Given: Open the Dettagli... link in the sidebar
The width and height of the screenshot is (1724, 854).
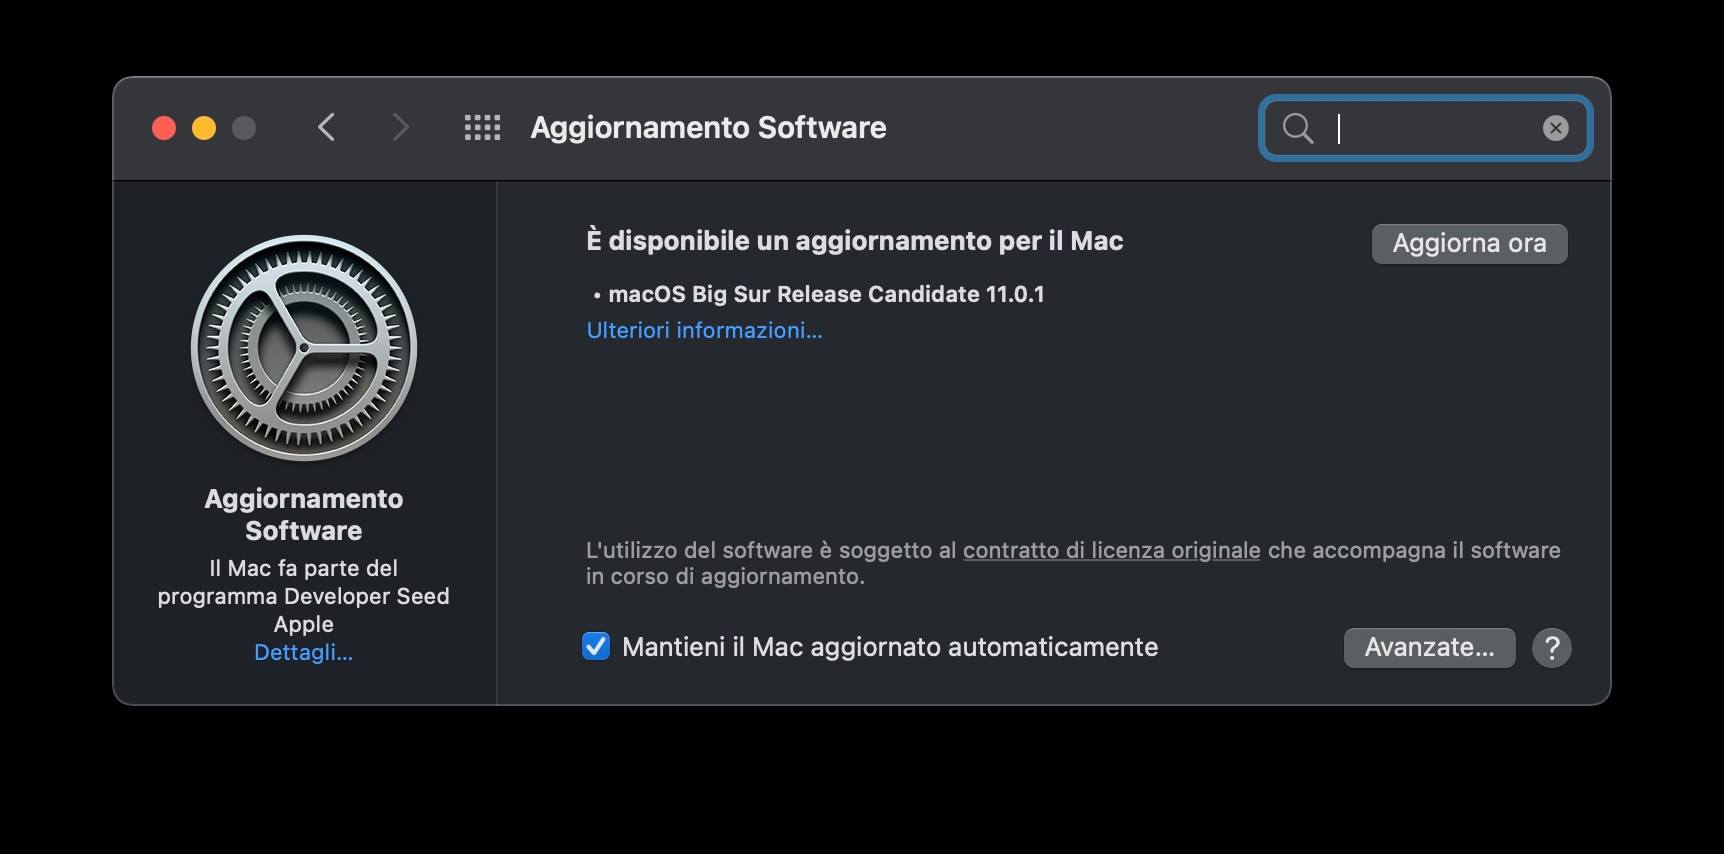Looking at the screenshot, I should click(x=303, y=652).
